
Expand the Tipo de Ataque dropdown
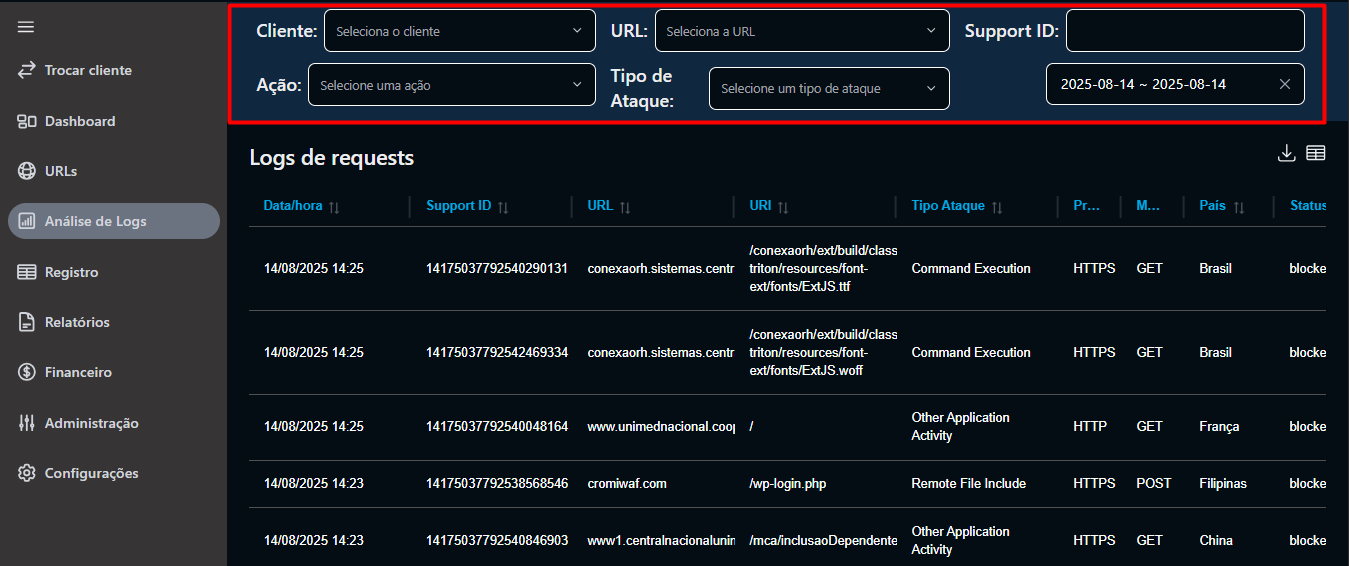pyautogui.click(x=828, y=88)
